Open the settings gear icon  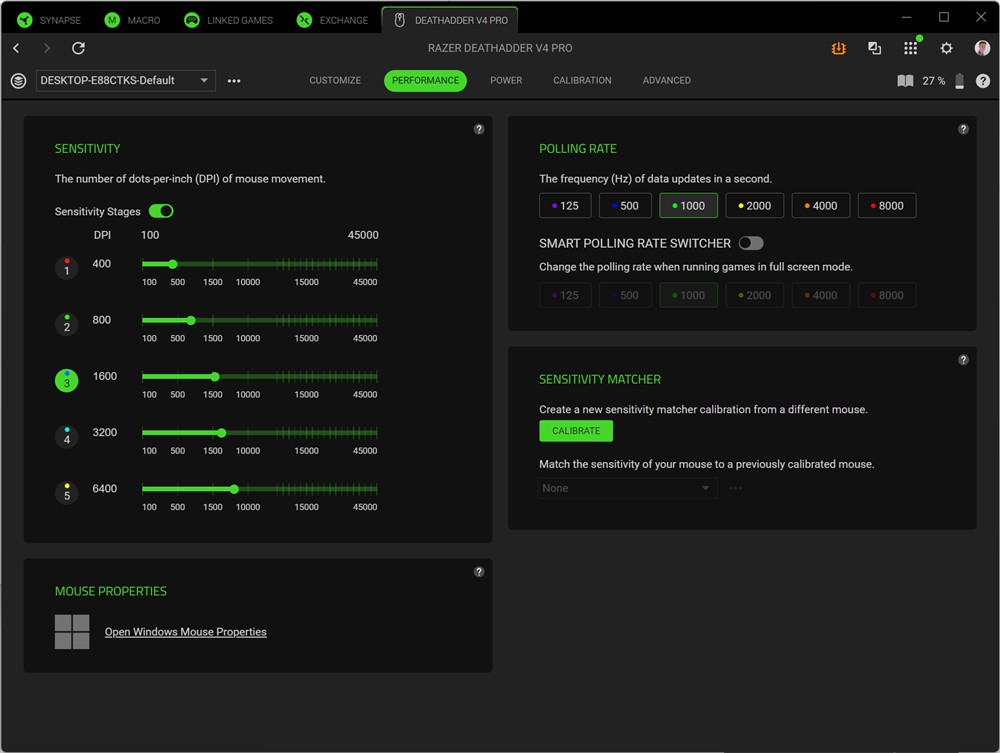point(946,48)
